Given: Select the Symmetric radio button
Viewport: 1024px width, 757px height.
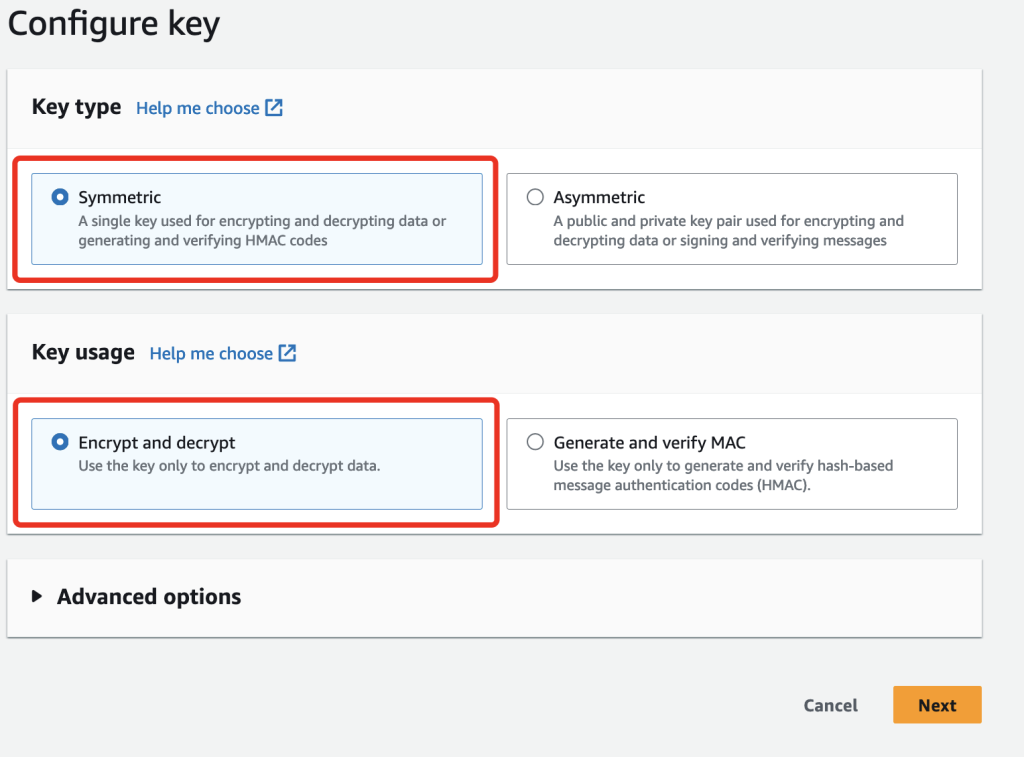Looking at the screenshot, I should click(60, 197).
